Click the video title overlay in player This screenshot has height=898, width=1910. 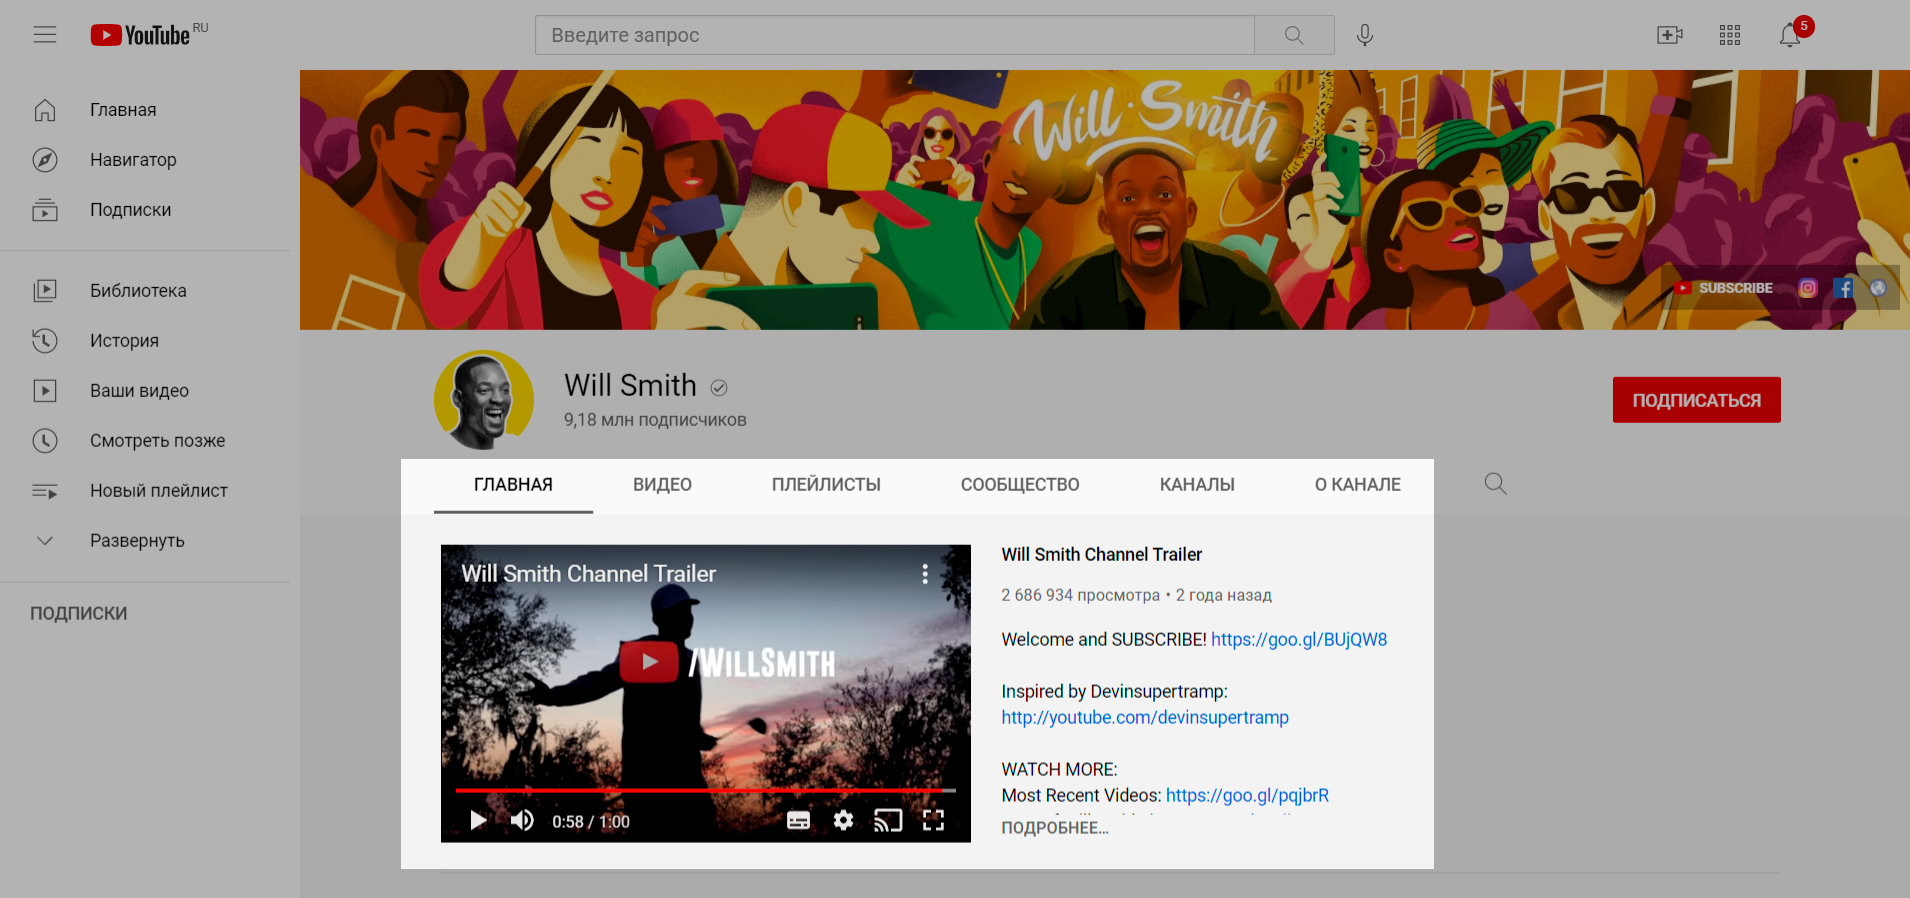point(589,574)
